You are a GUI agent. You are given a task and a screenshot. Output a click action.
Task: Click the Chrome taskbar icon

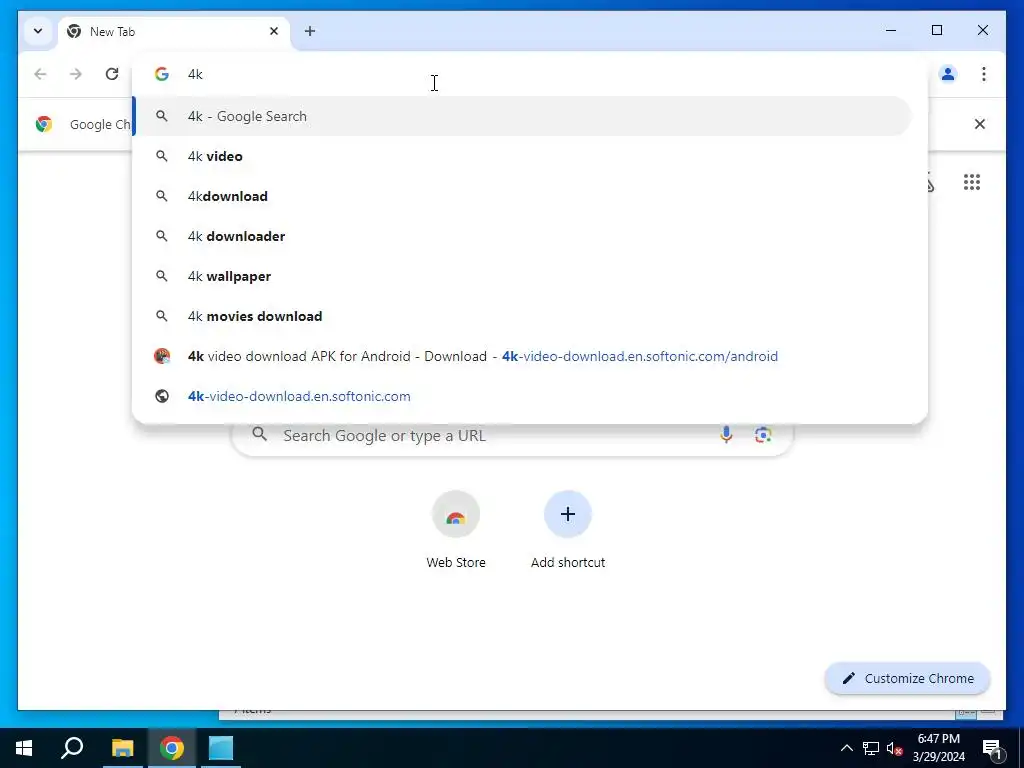click(172, 748)
